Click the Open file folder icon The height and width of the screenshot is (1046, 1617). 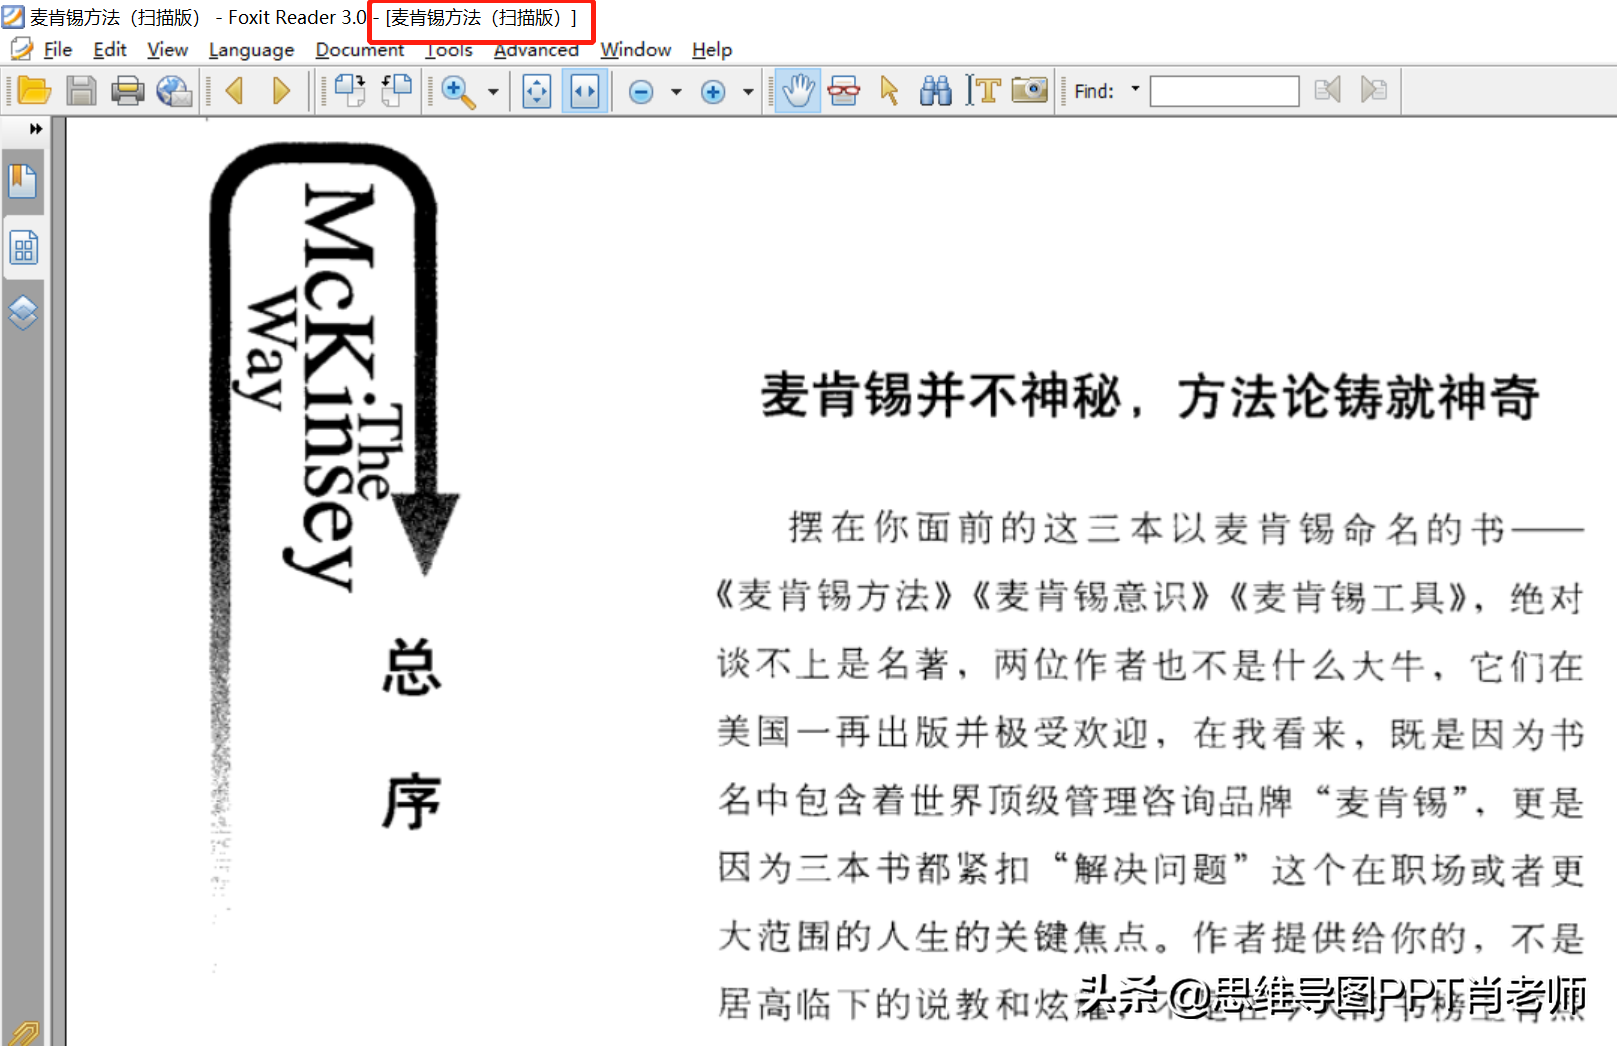(34, 91)
